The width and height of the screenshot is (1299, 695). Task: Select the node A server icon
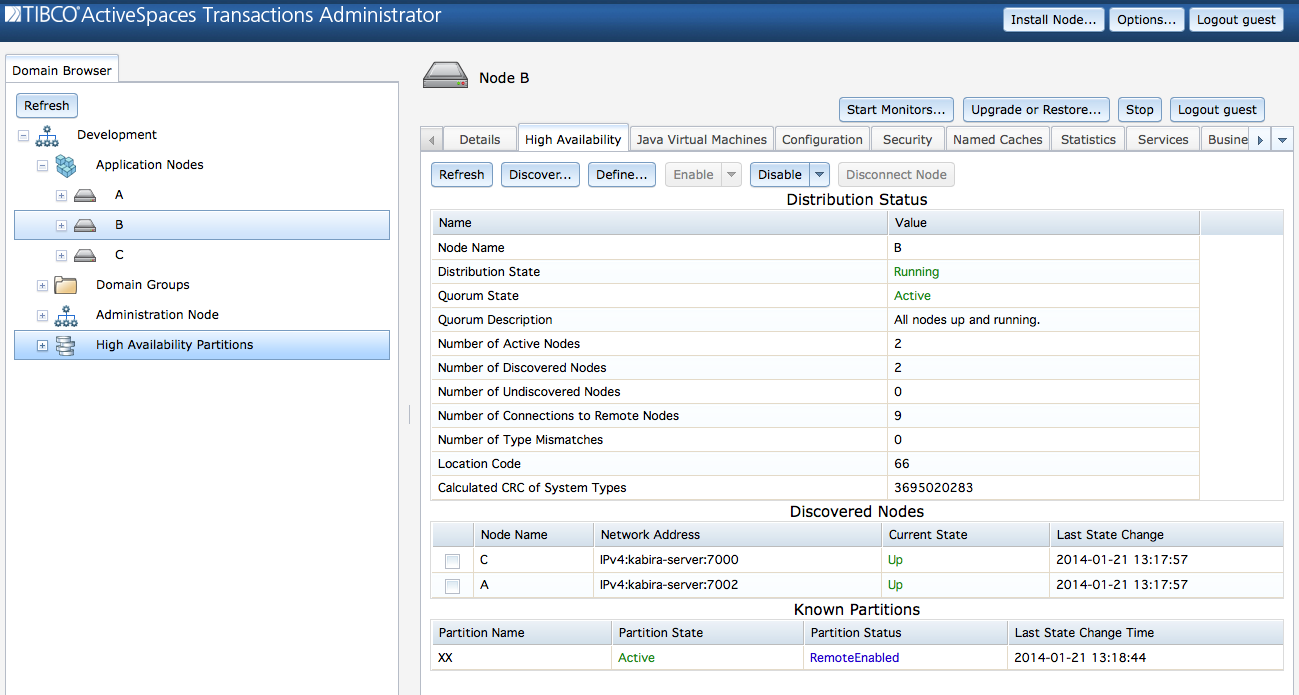(x=85, y=195)
